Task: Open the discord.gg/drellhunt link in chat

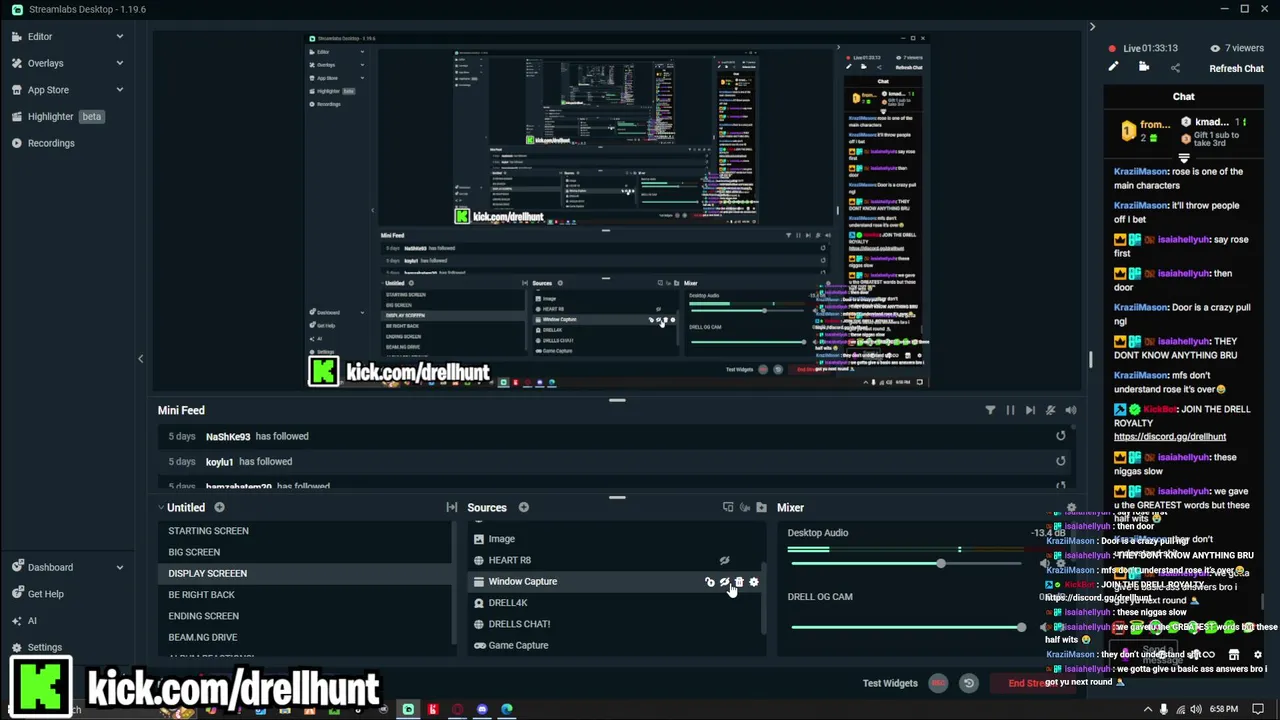Action: coord(1170,437)
